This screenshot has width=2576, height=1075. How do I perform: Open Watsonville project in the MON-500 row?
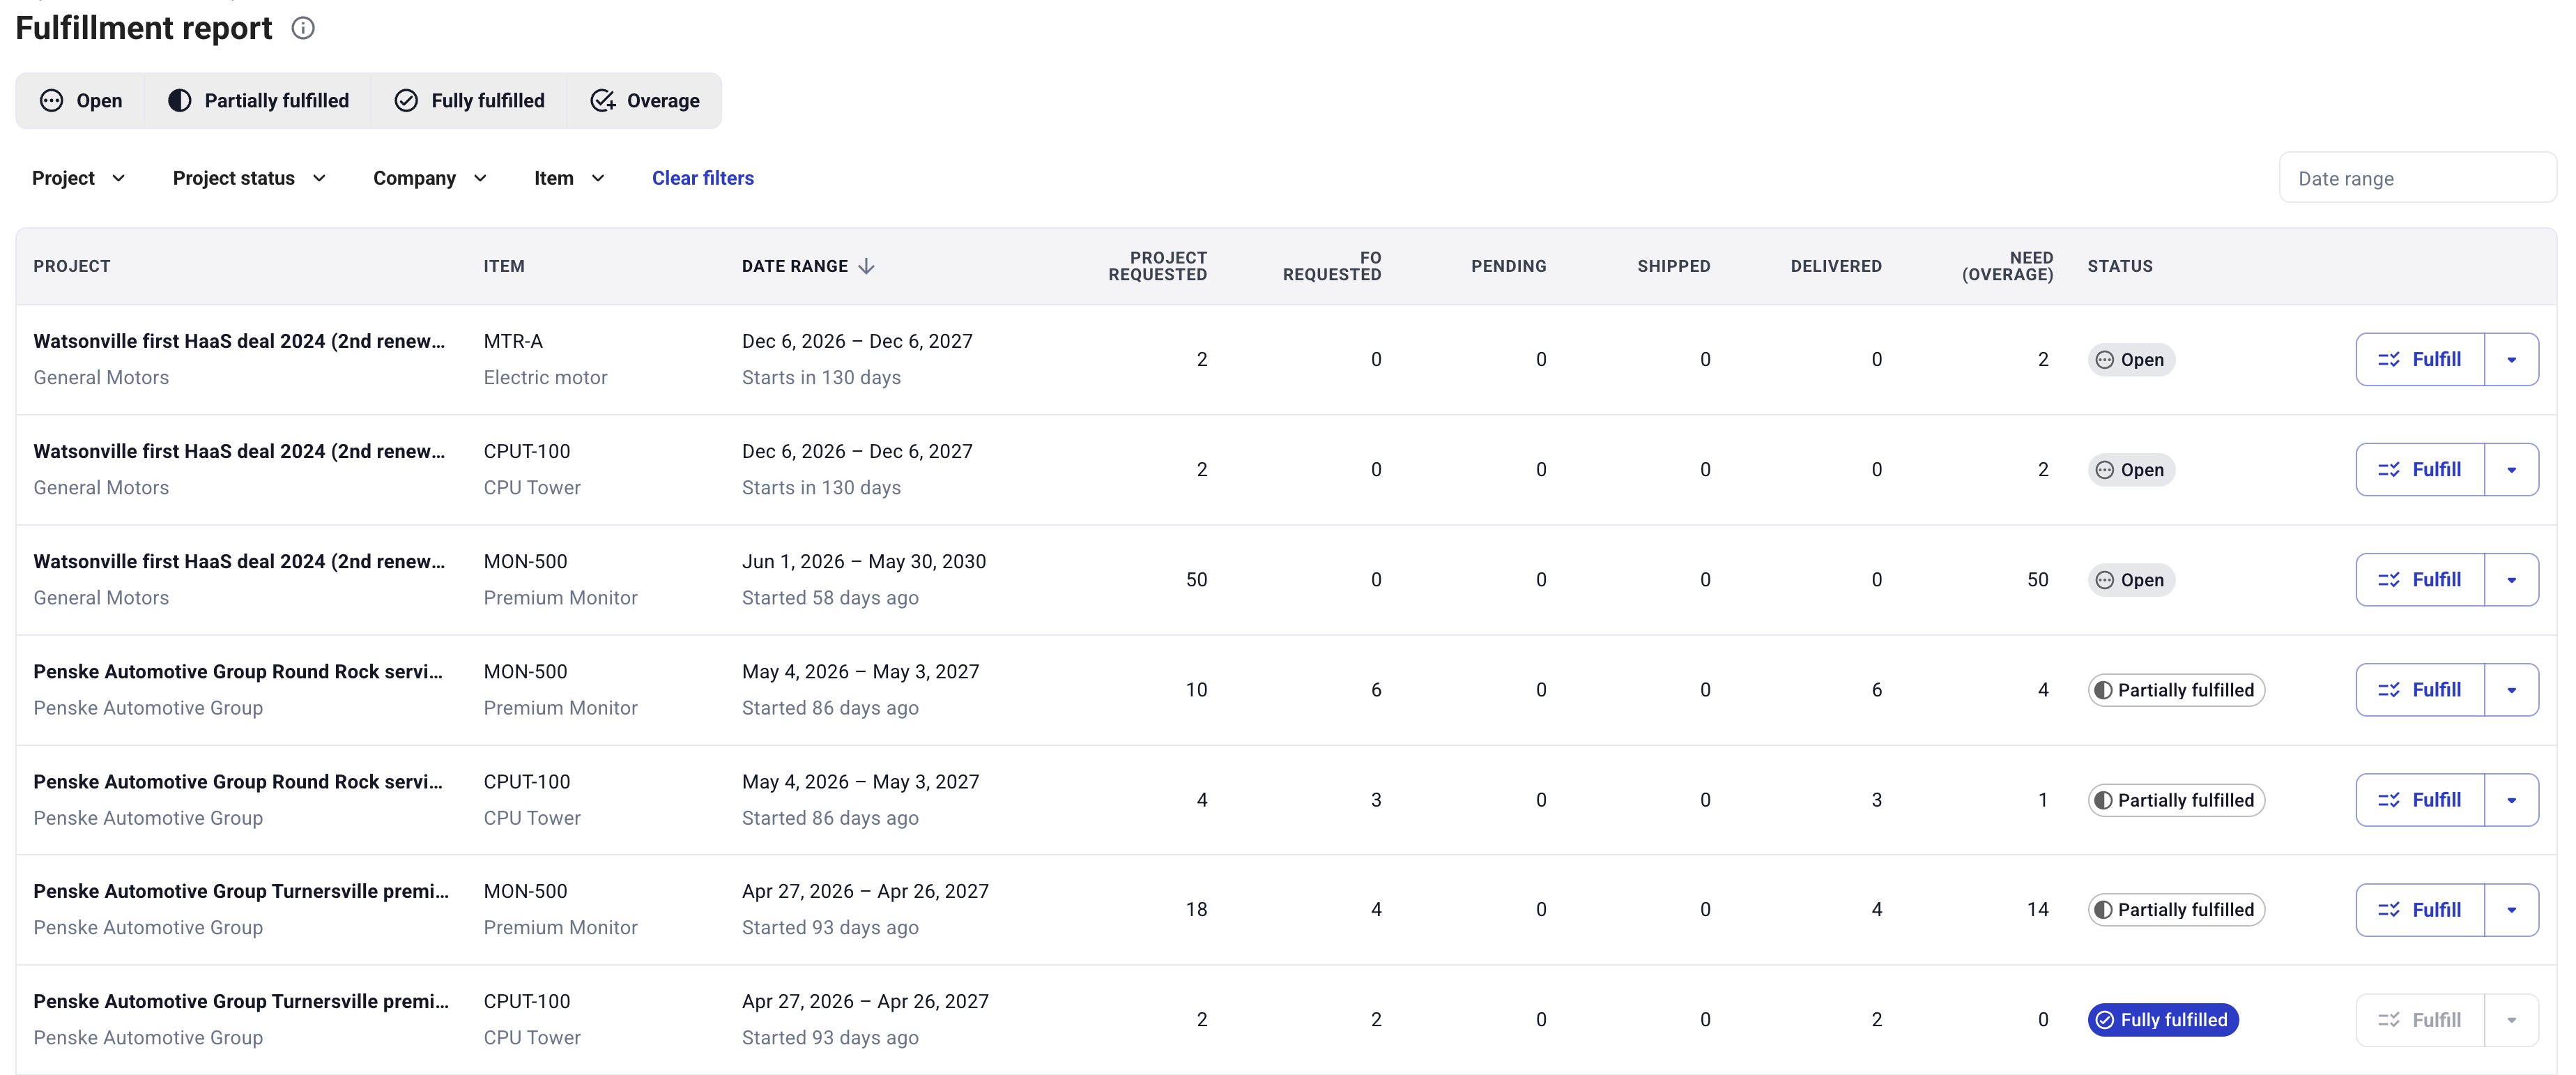click(x=239, y=561)
